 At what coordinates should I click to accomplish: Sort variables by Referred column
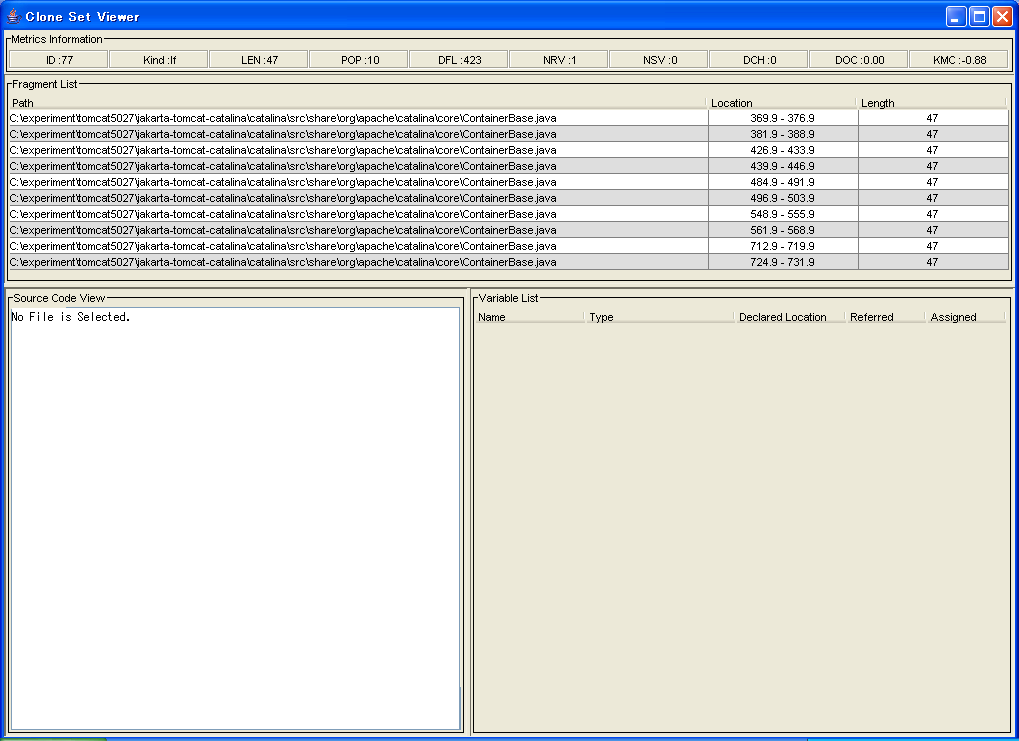[x=884, y=317]
